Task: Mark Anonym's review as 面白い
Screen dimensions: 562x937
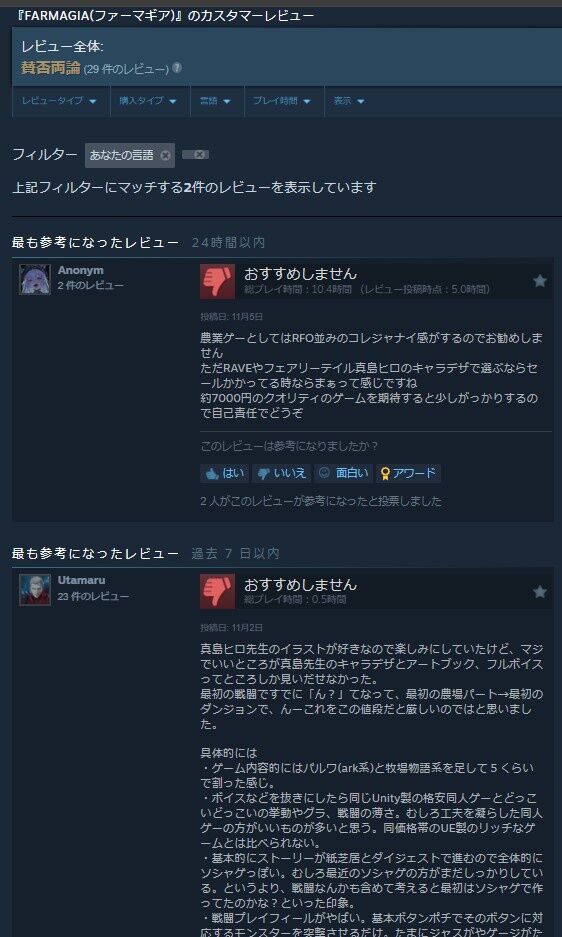Action: click(344, 473)
